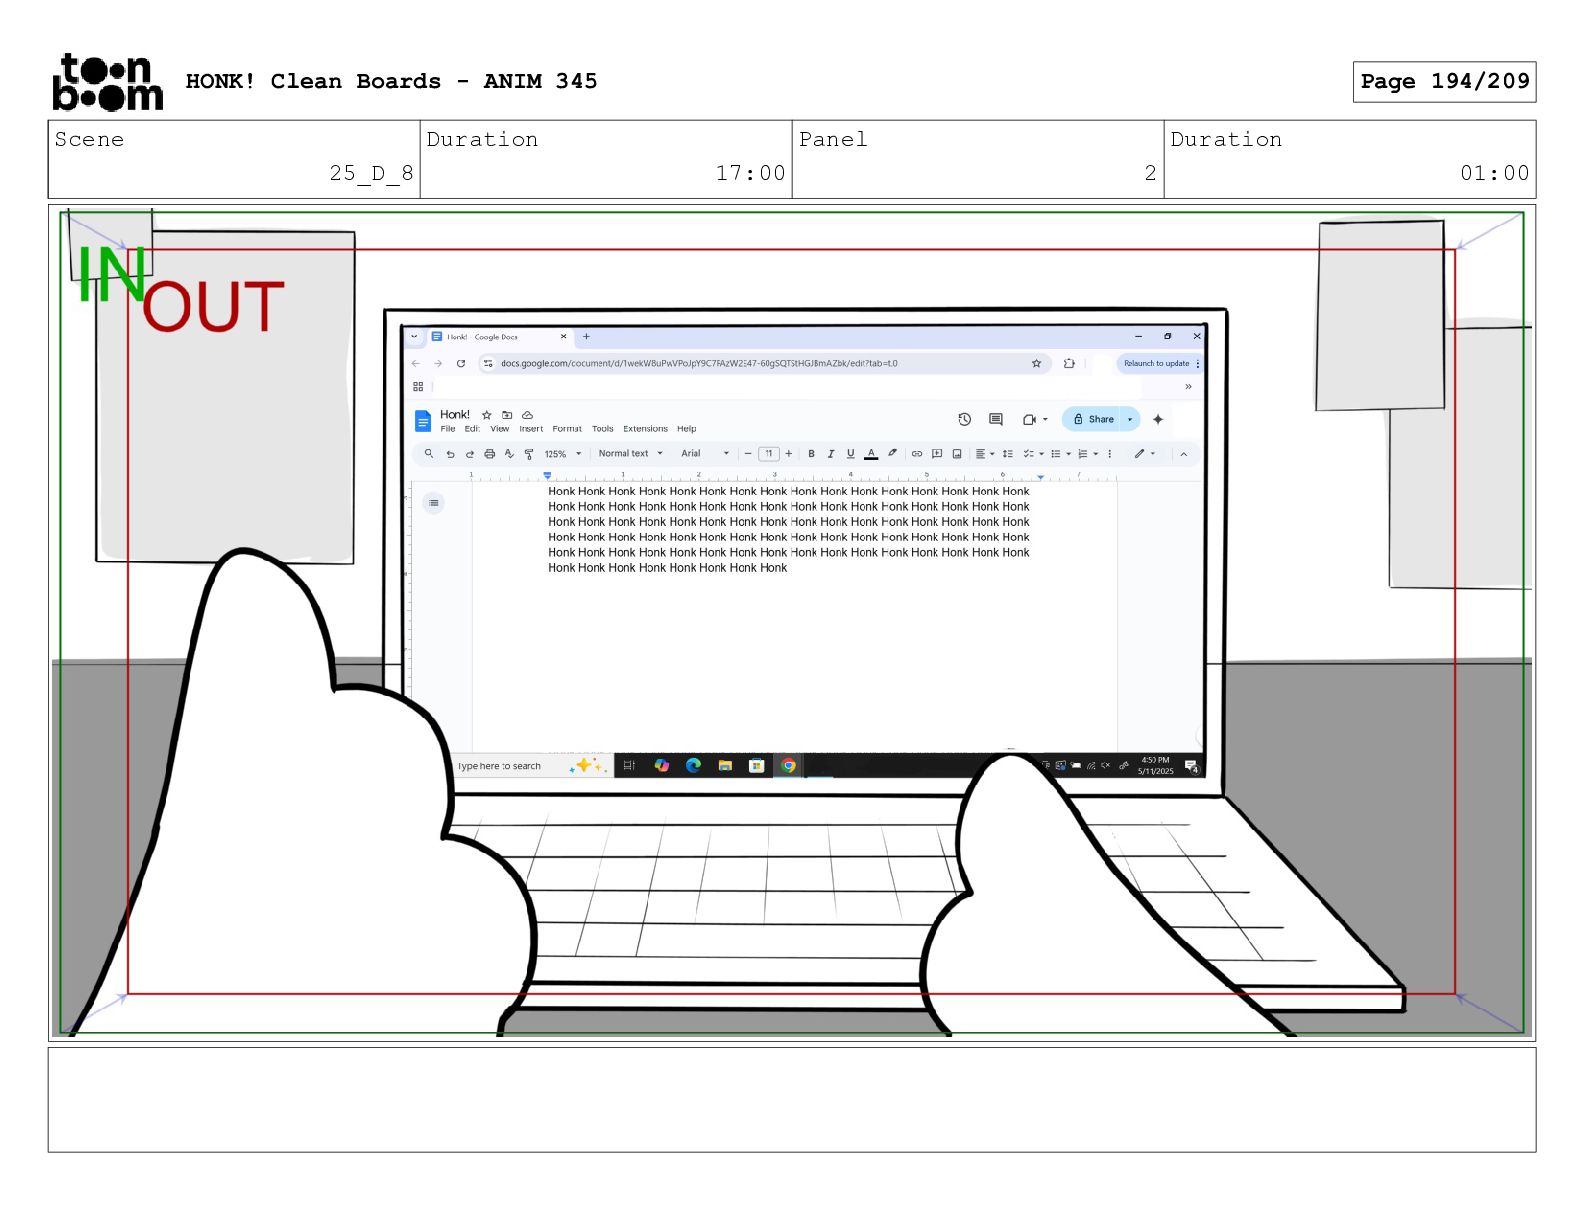The height and width of the screenshot is (1224, 1584).
Task: Toggle bold formatting
Action: click(x=811, y=454)
